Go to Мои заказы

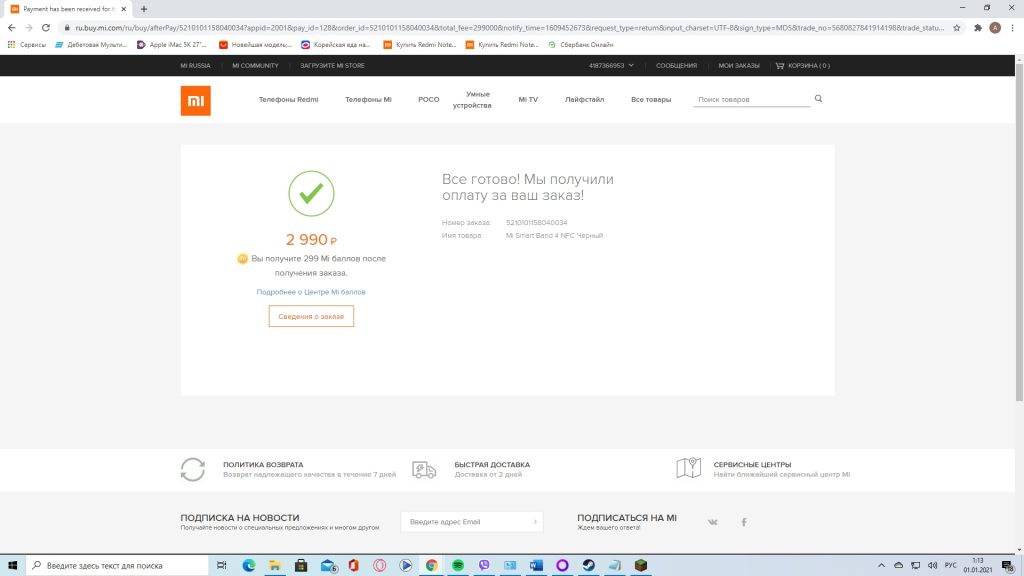tap(738, 66)
